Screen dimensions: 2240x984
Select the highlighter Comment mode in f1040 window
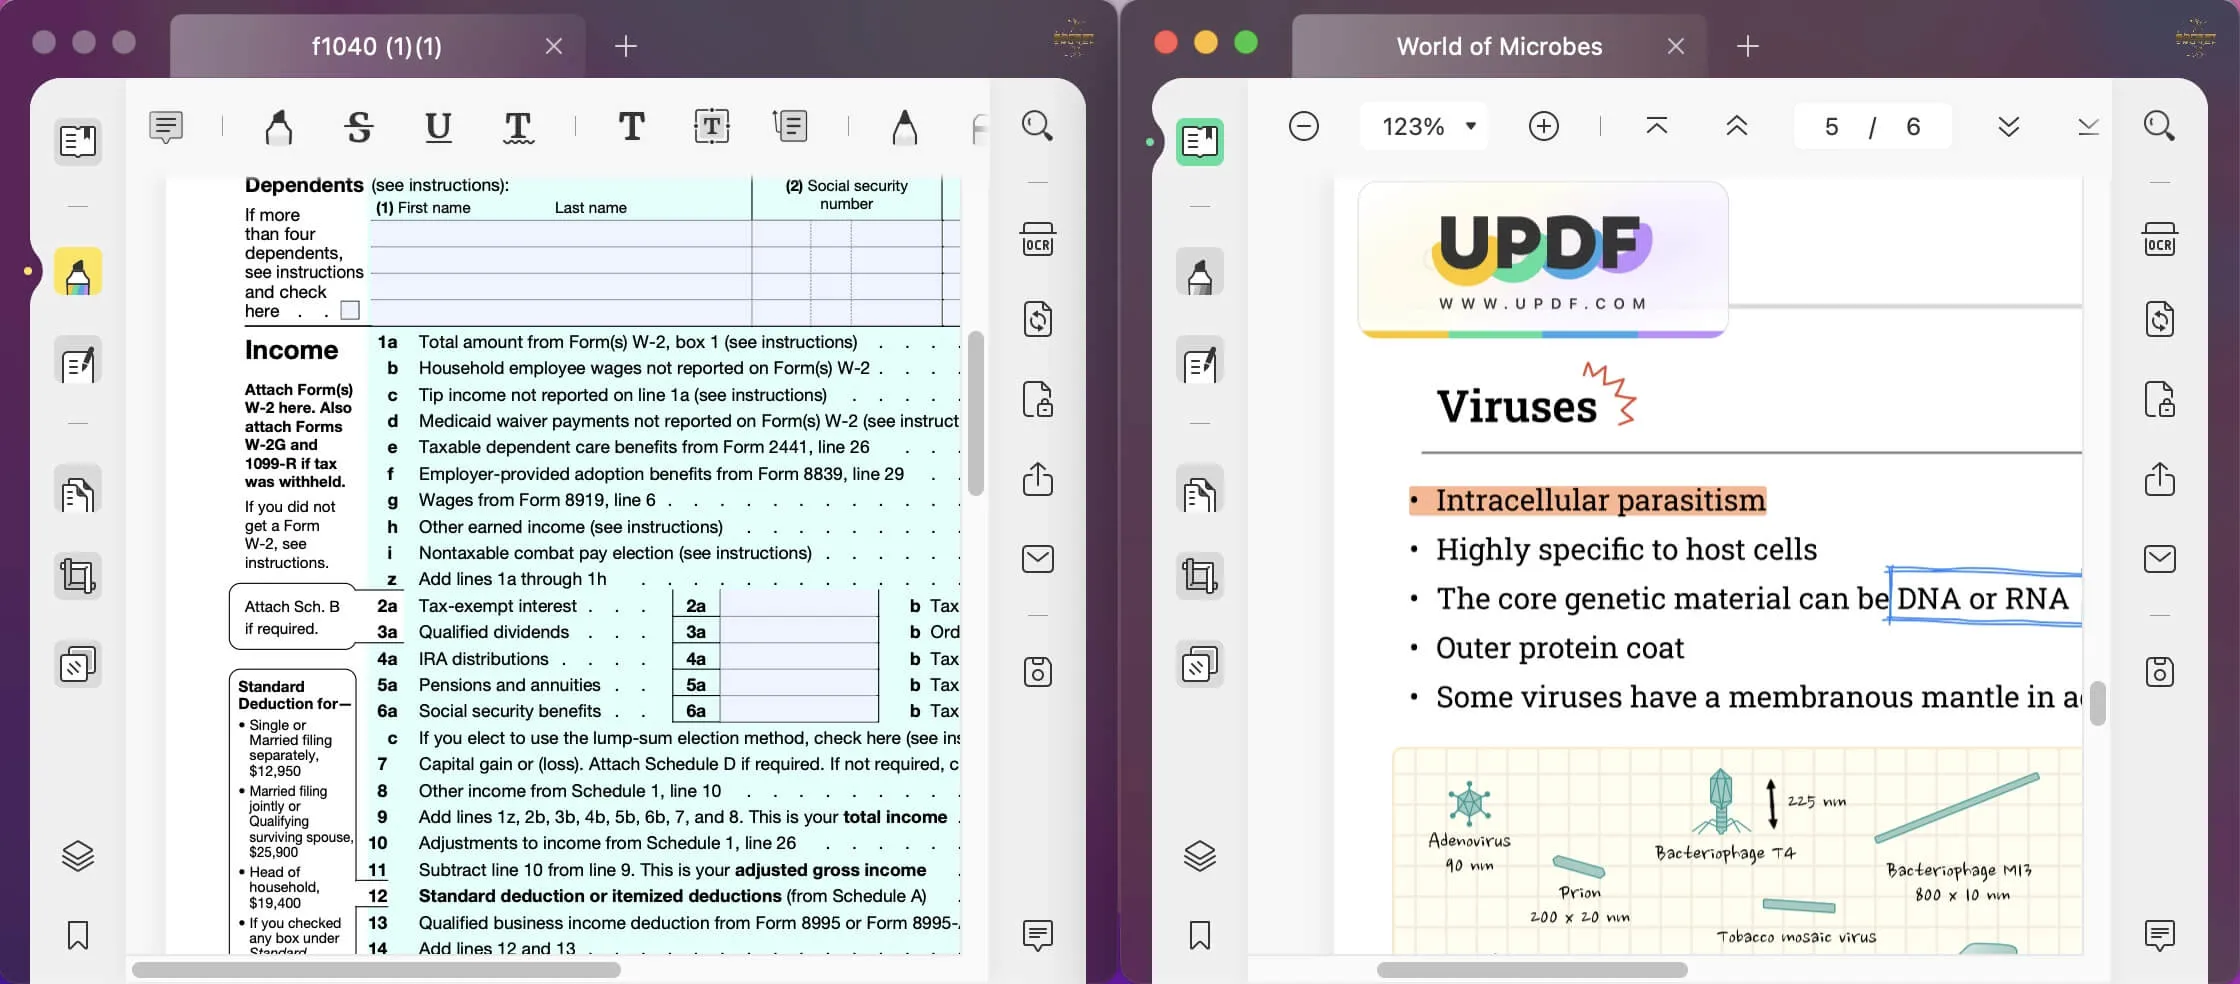[78, 272]
